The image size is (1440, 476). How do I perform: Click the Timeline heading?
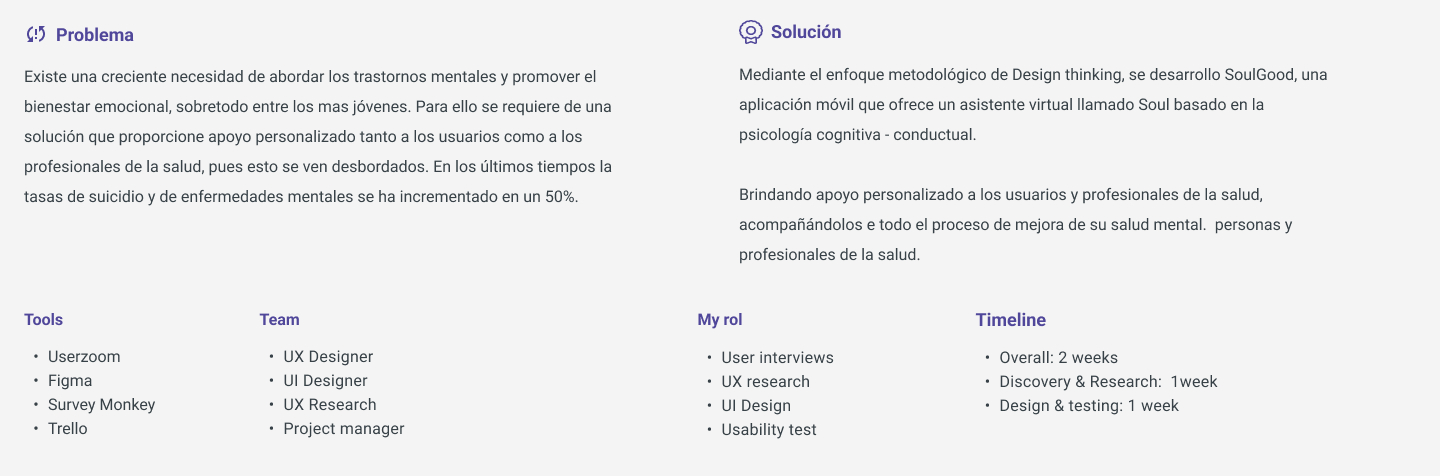point(1010,320)
